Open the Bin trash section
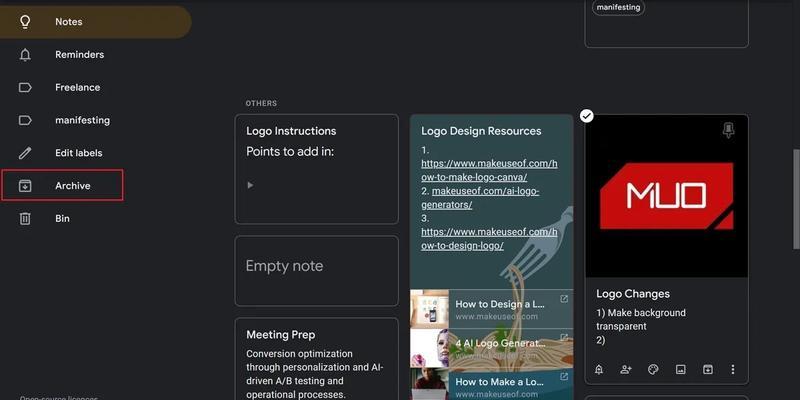The width and height of the screenshot is (800, 400). (62, 218)
